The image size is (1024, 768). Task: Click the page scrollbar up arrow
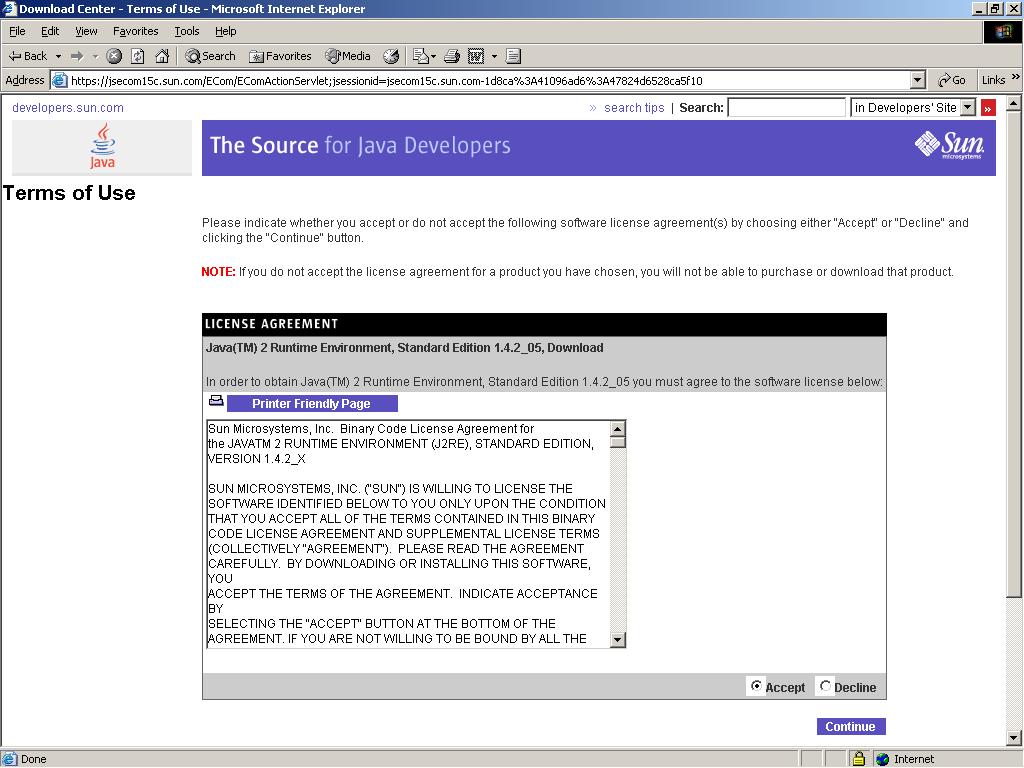coord(1014,103)
